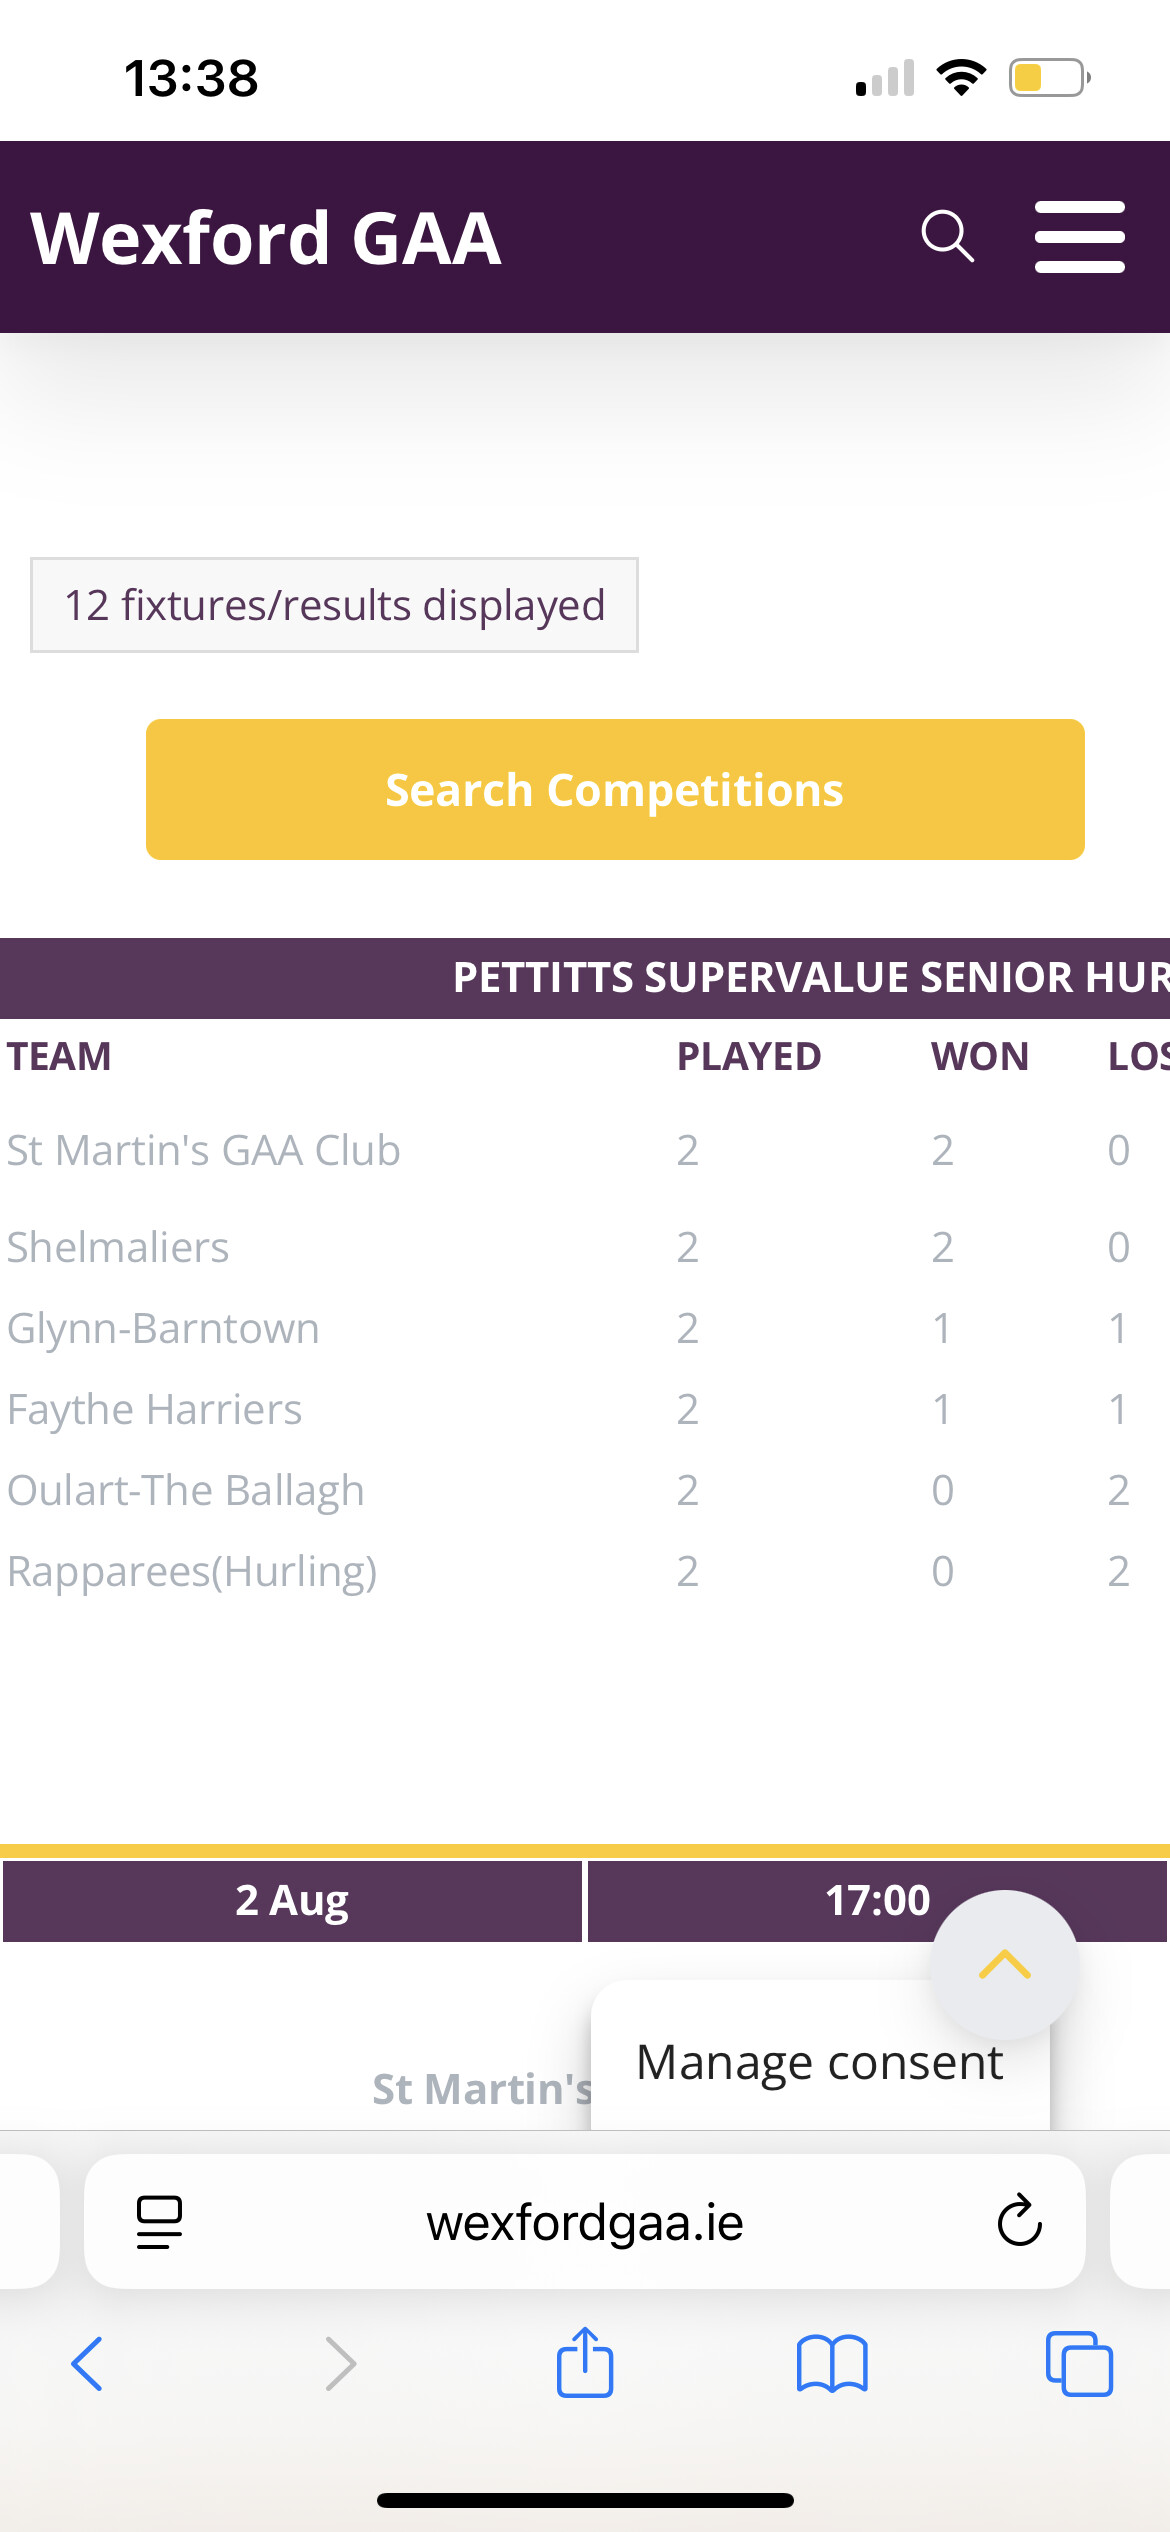Tap the 2 Aug date header

click(x=292, y=1900)
